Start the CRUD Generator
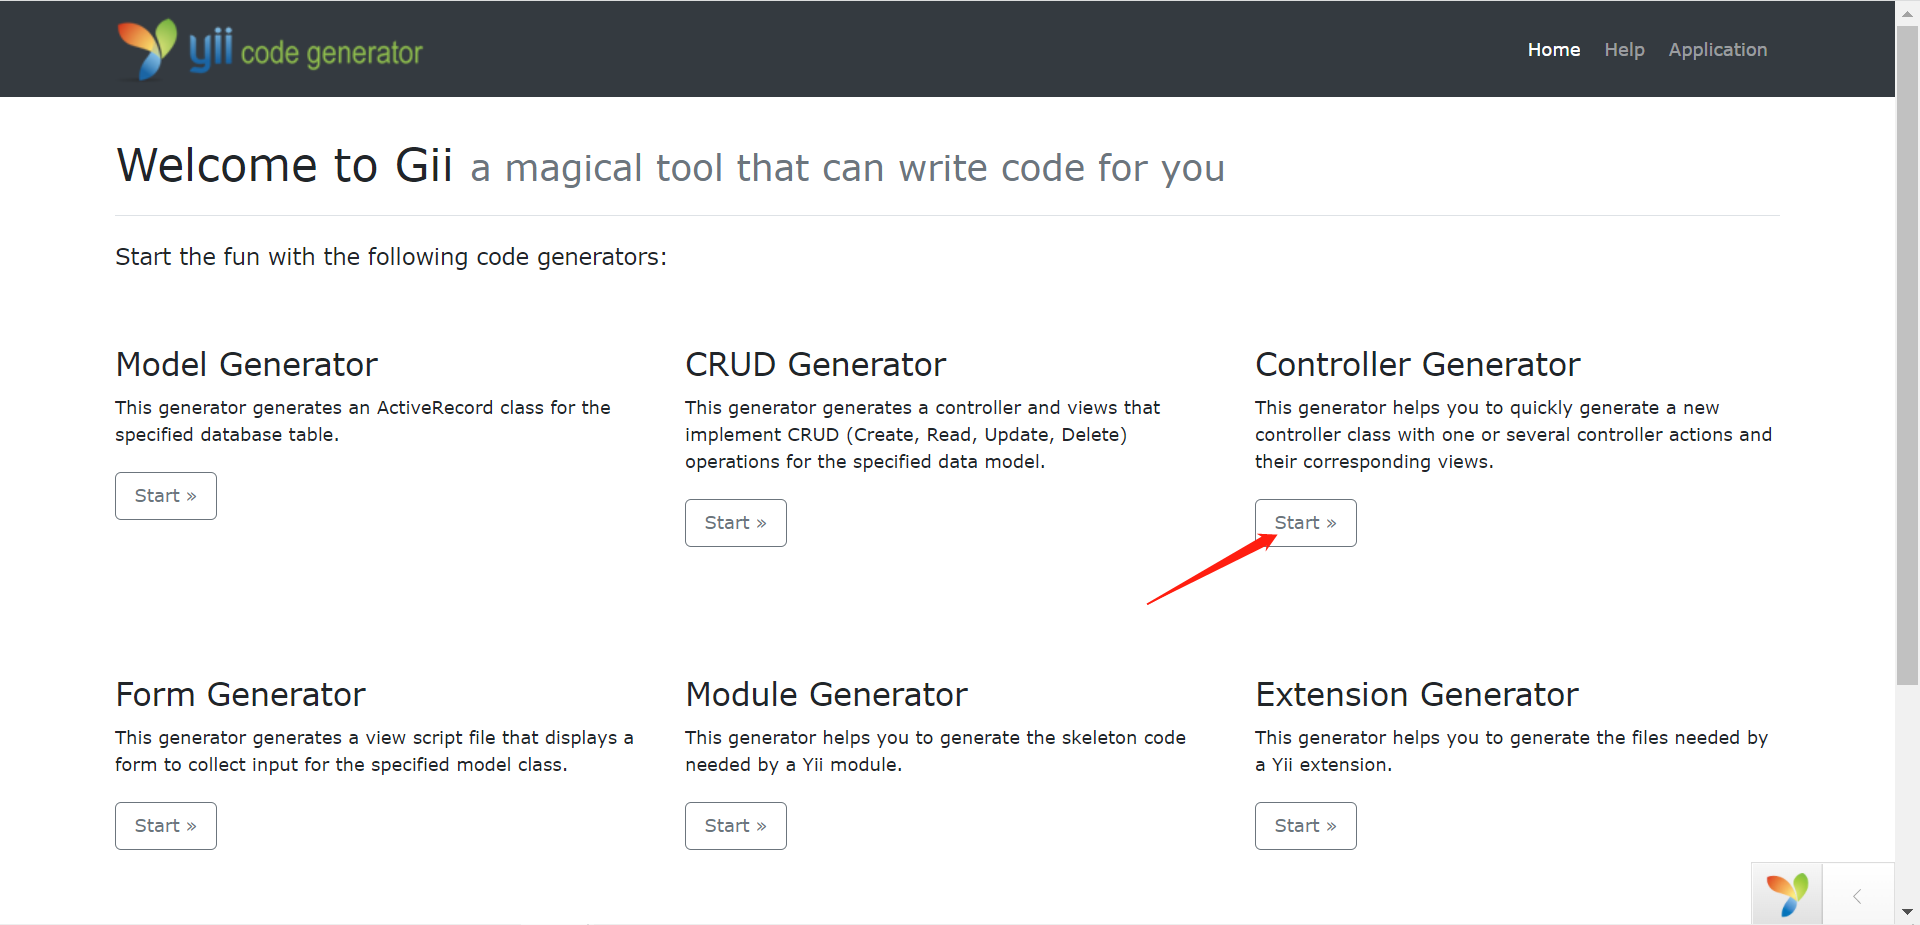This screenshot has width=1920, height=925. tap(736, 523)
